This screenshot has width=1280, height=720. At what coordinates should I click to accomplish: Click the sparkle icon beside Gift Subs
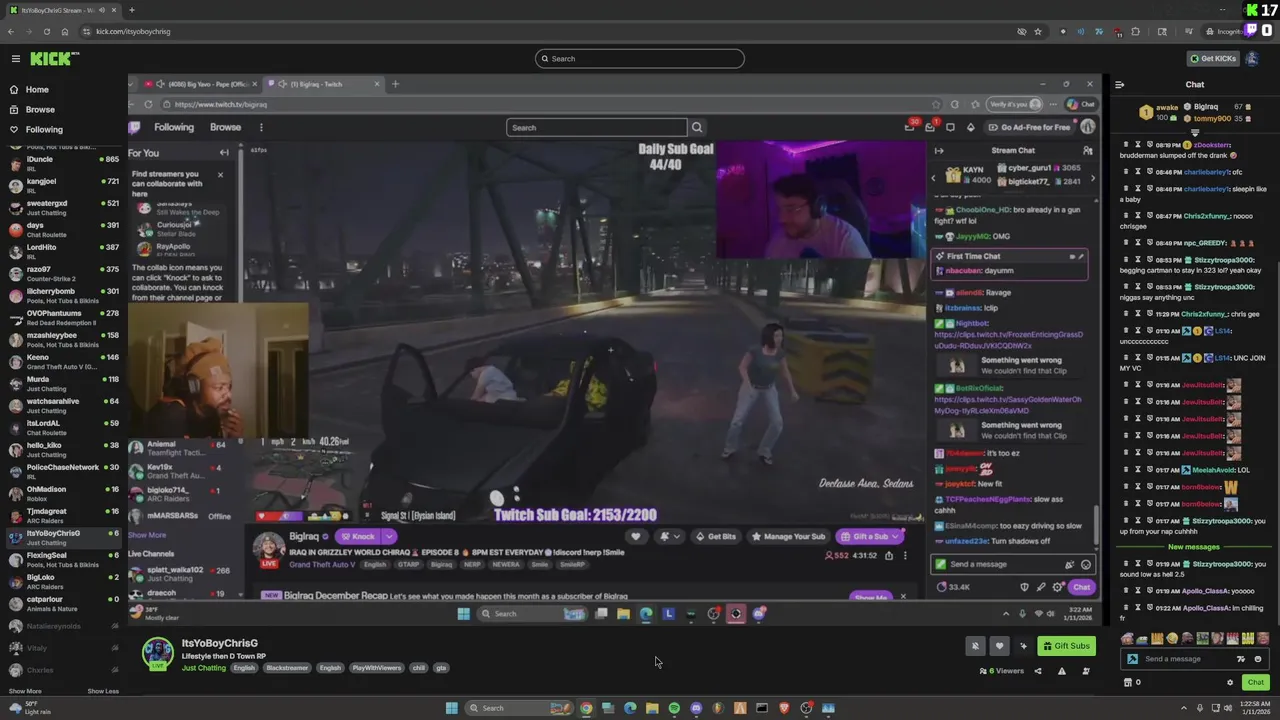point(1022,646)
